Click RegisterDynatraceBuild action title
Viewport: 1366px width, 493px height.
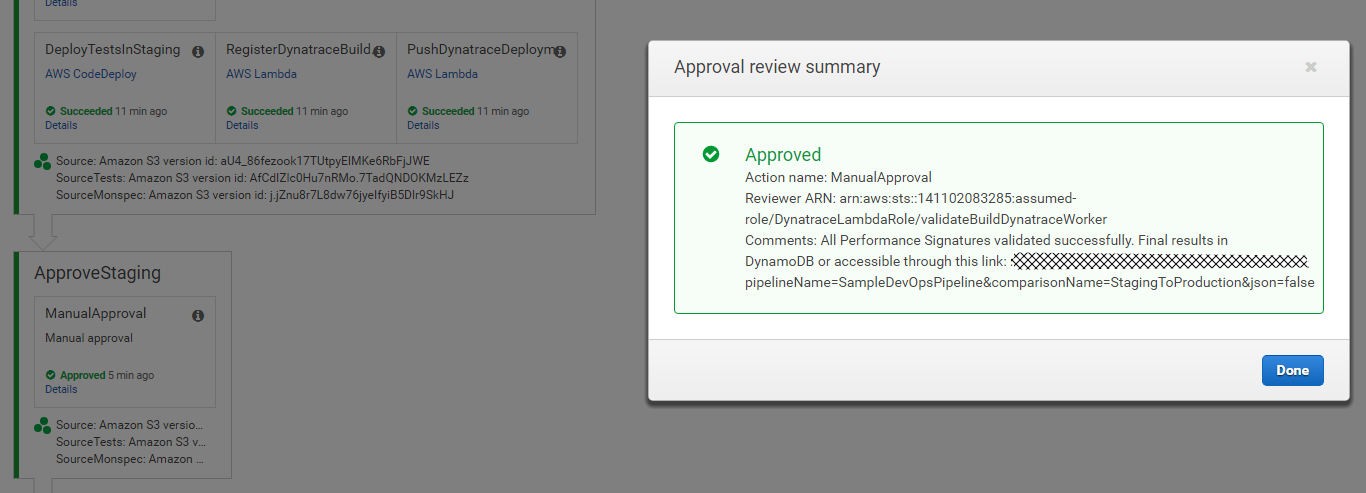[x=298, y=49]
